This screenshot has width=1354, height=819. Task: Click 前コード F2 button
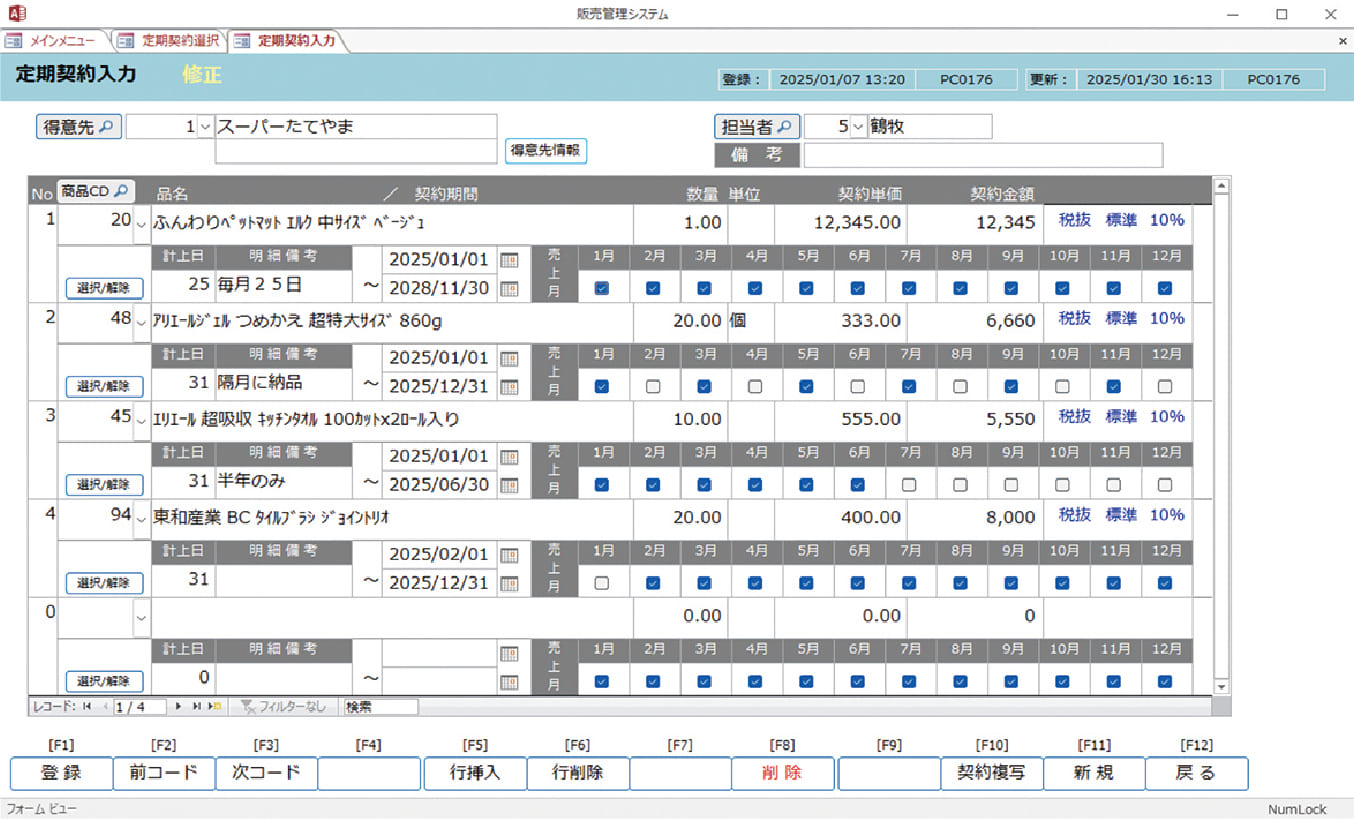(164, 773)
